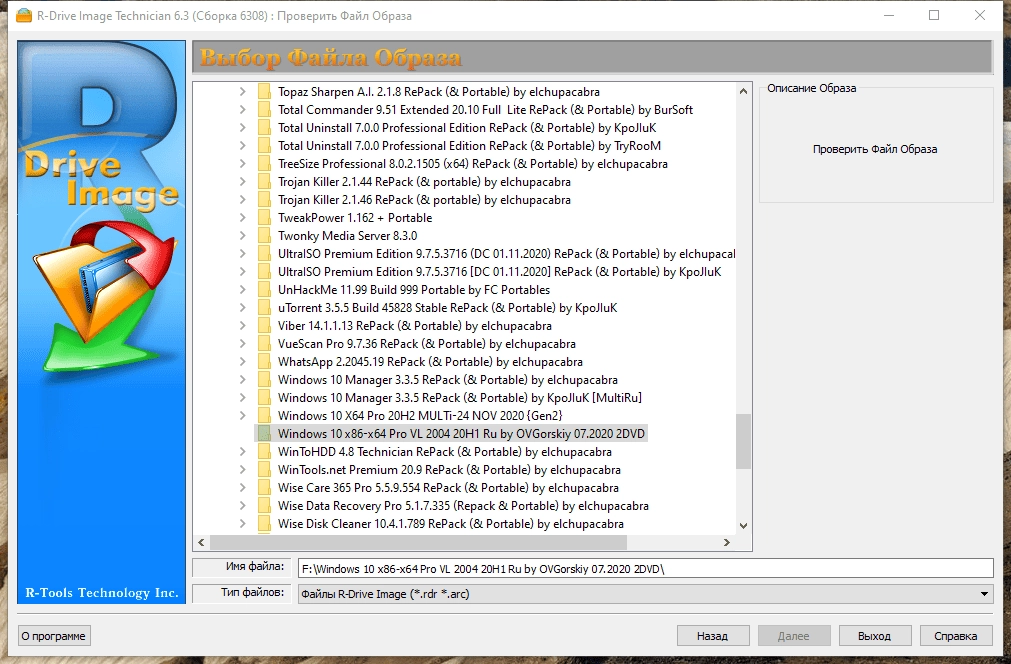Expand Twonky Media Server 8.3.0 node
This screenshot has height=664, width=1011.
point(242,236)
